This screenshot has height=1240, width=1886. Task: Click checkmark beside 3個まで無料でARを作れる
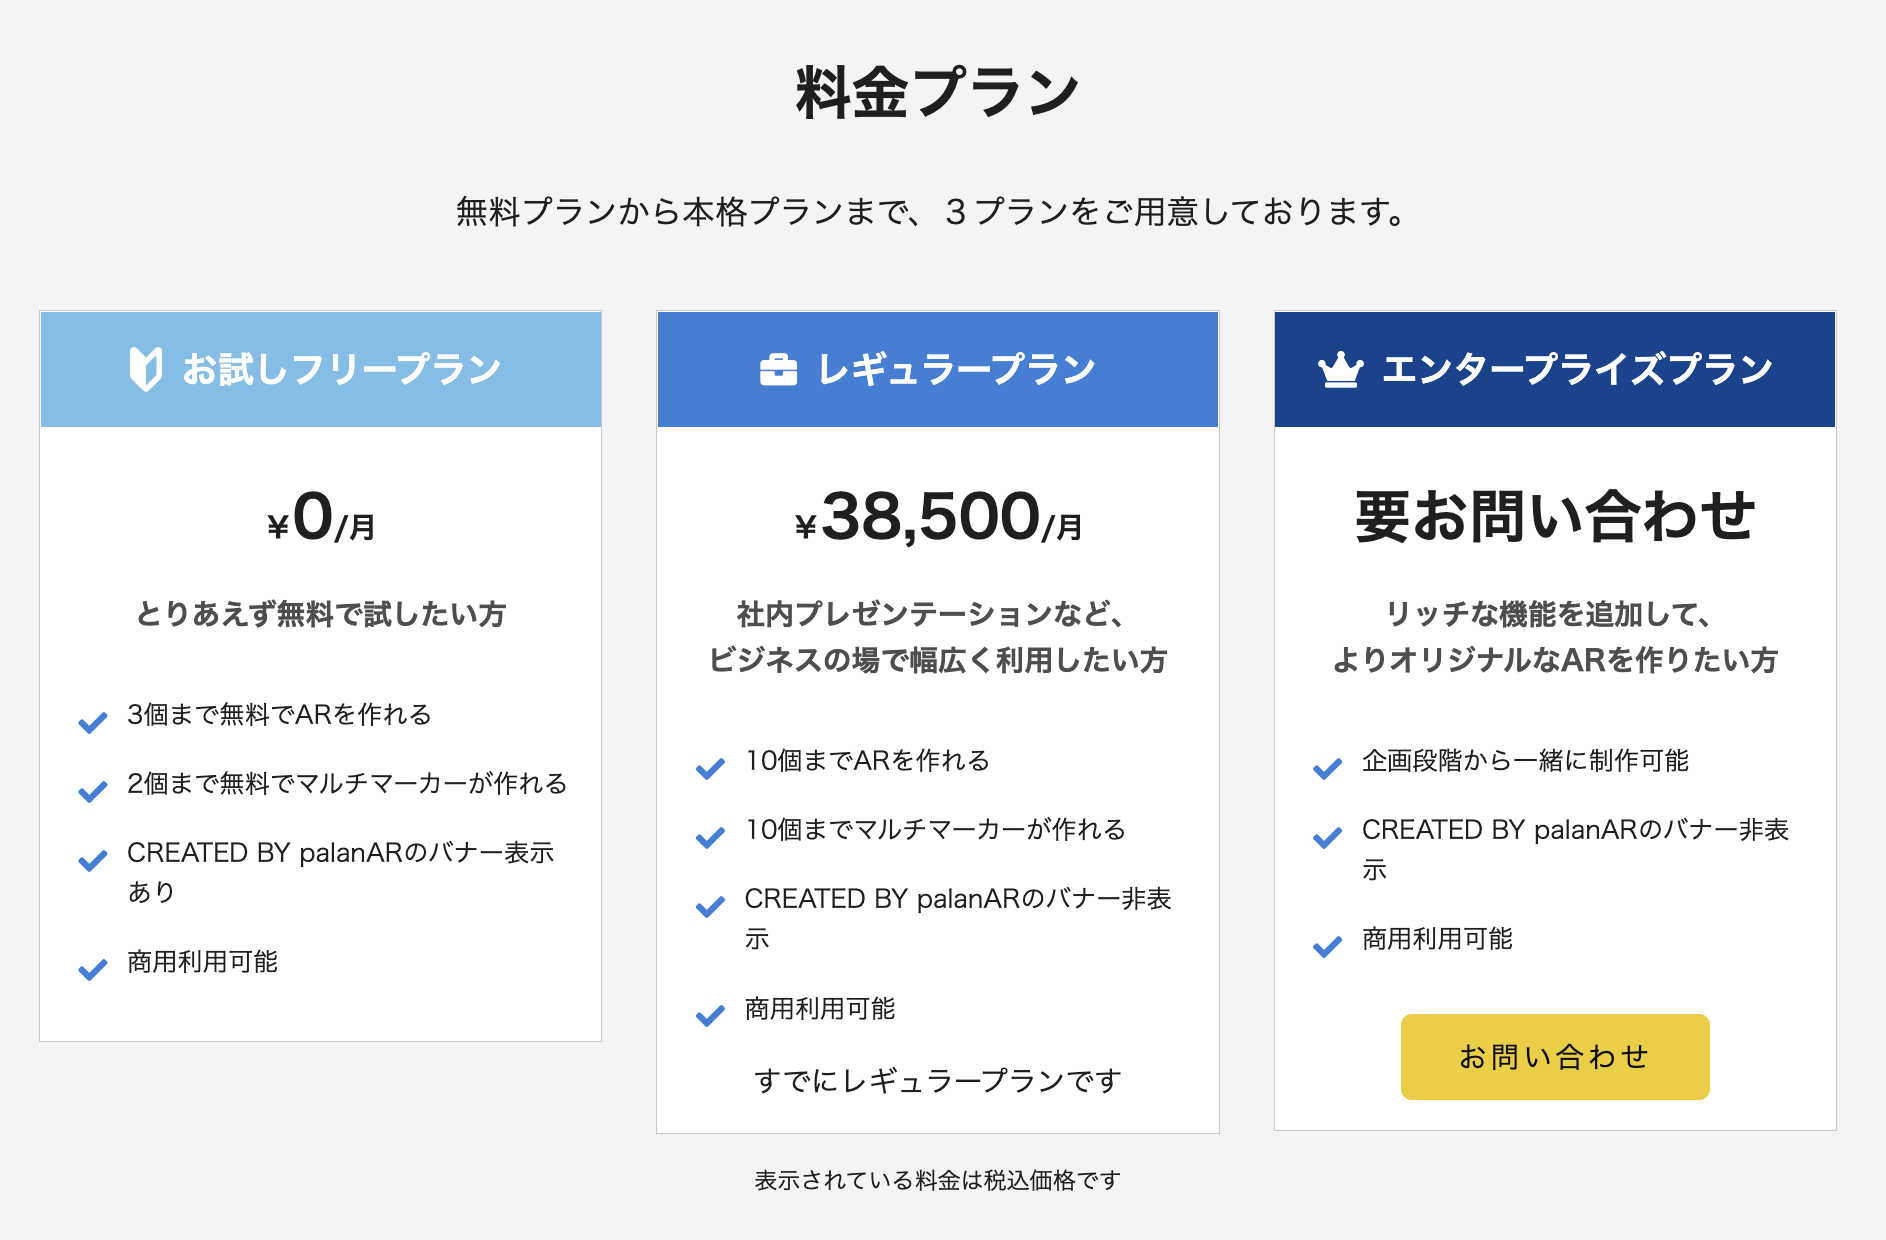click(93, 722)
